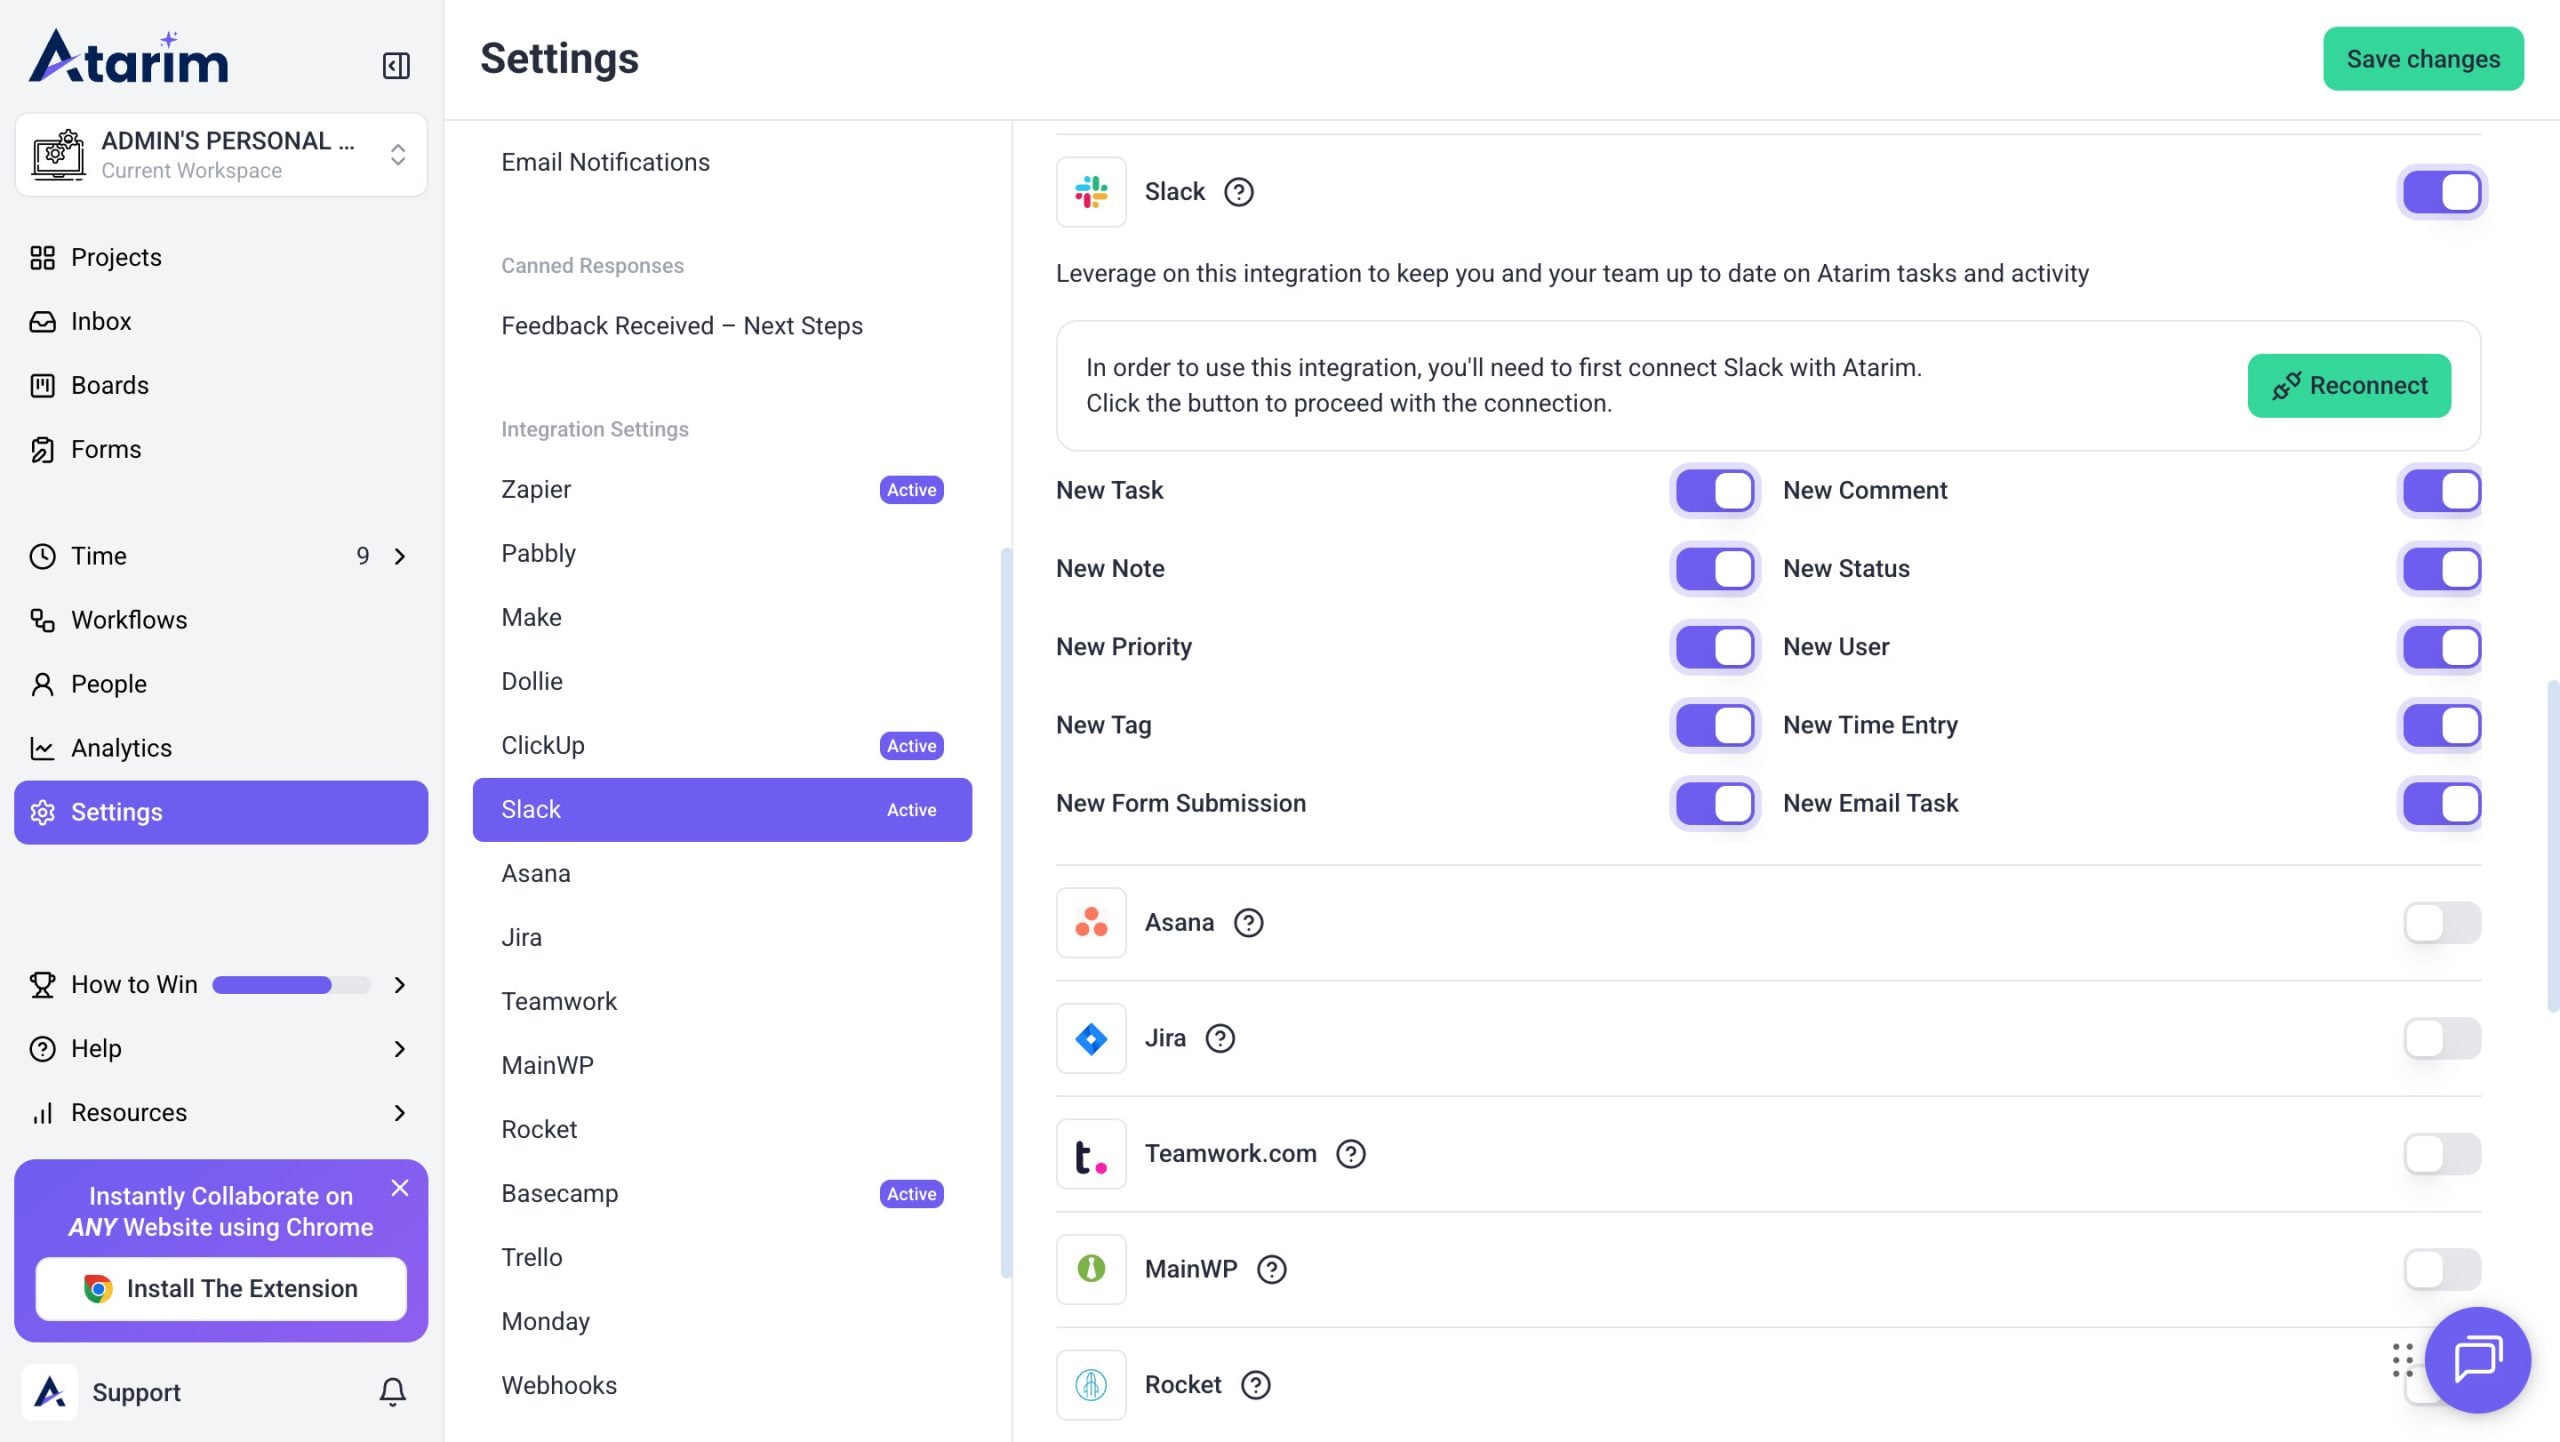The height and width of the screenshot is (1442, 2560).
Task: Expand the Time menu chevron
Action: [x=400, y=556]
